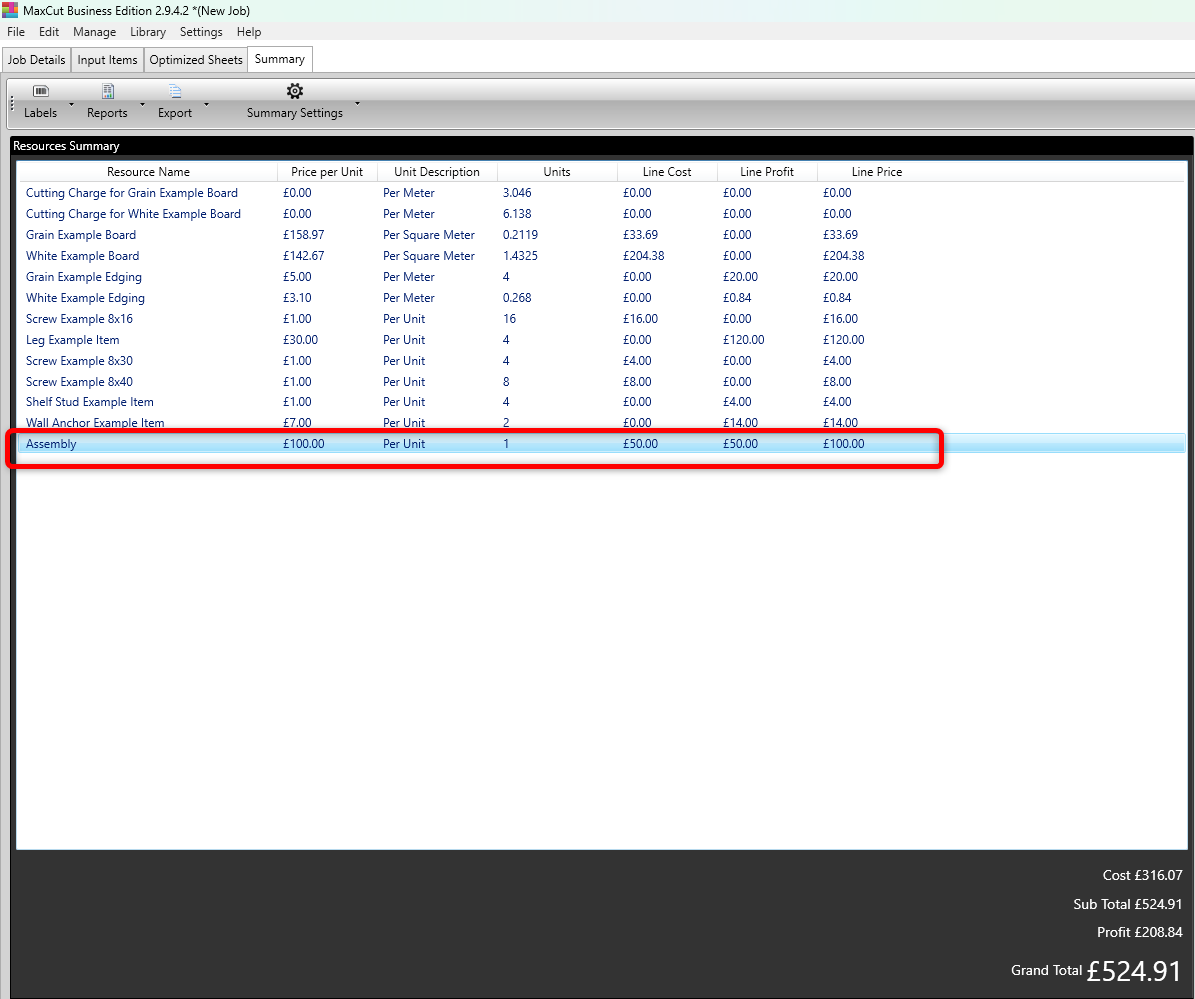Screen dimensions: 1195x999
Task: Switch to the Input Items tab
Action: tap(107, 59)
